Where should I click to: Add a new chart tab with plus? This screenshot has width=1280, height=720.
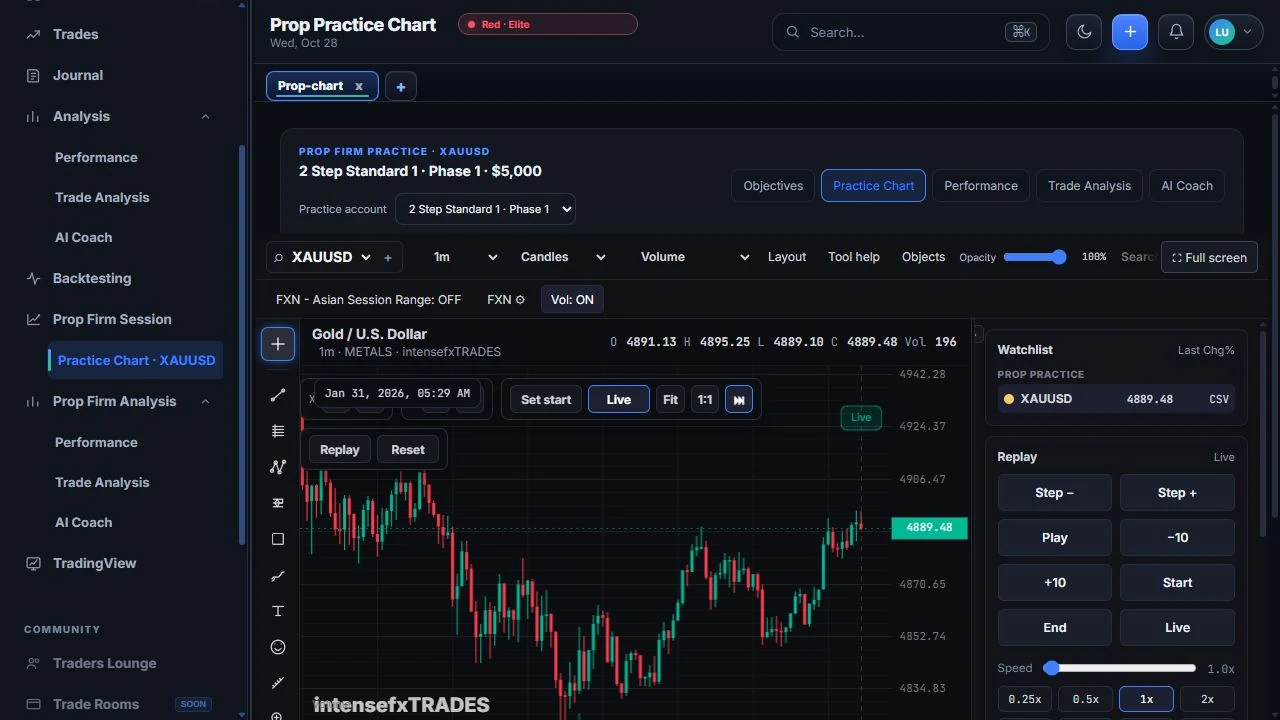400,86
